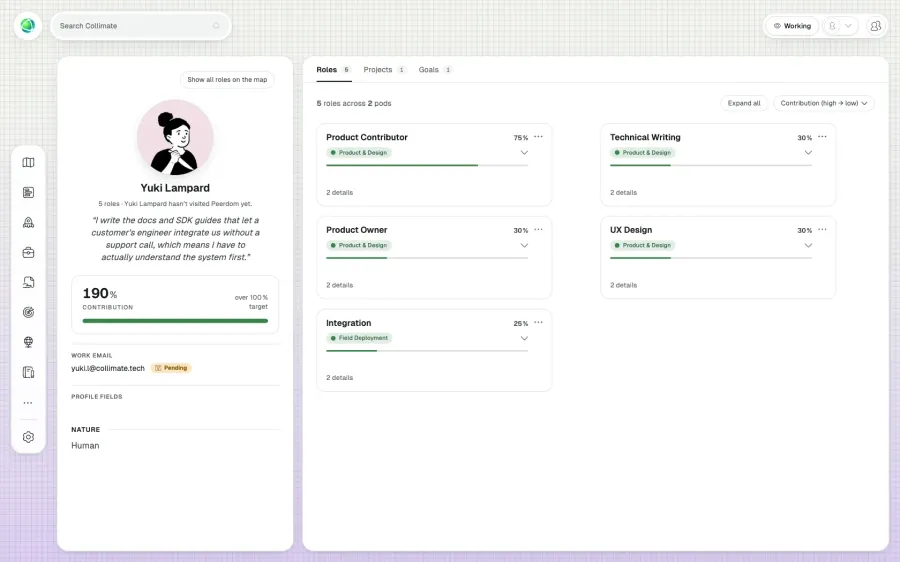900x562 pixels.
Task: Click the '5 roles across 2 pods' summary
Action: [x=354, y=103]
